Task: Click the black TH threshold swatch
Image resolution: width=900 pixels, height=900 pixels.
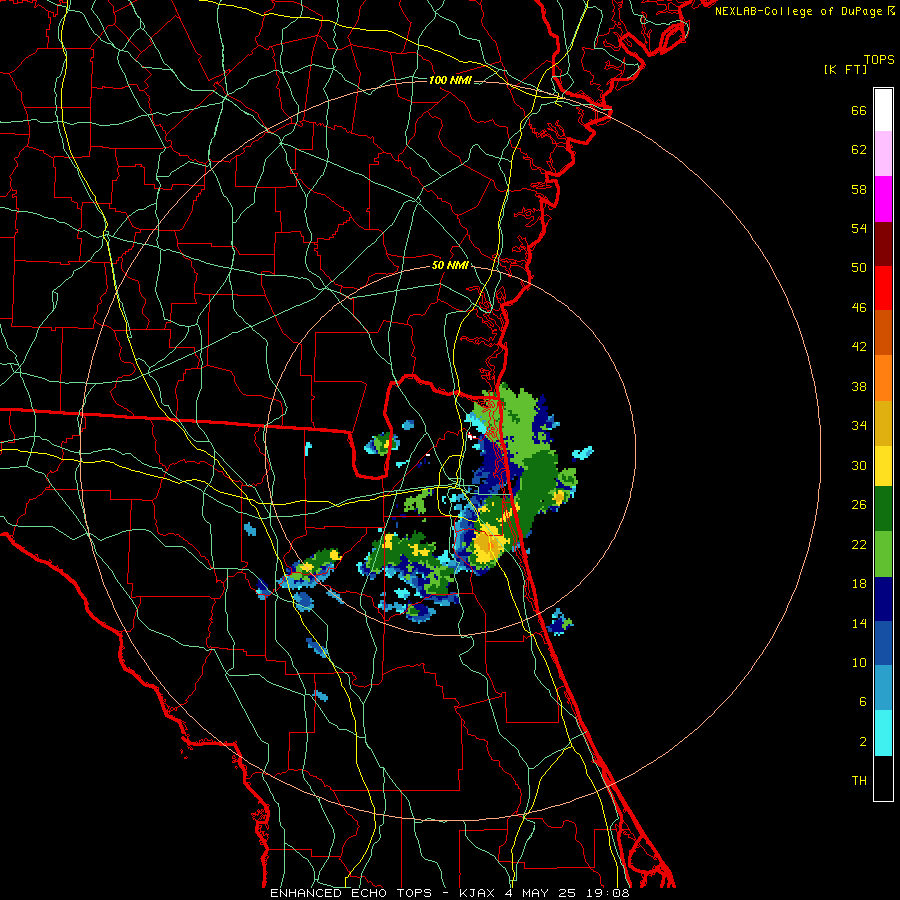Action: coord(883,778)
